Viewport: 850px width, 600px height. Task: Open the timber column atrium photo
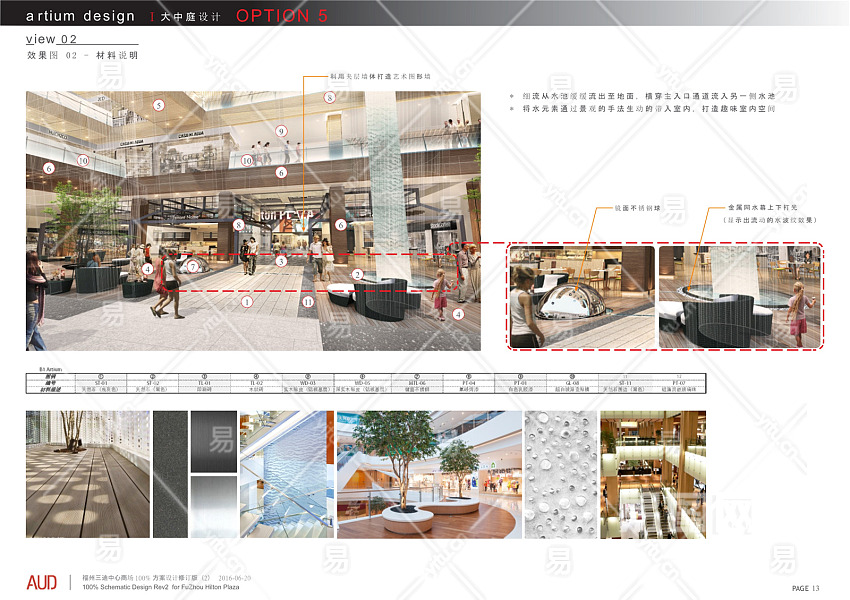click(x=653, y=474)
